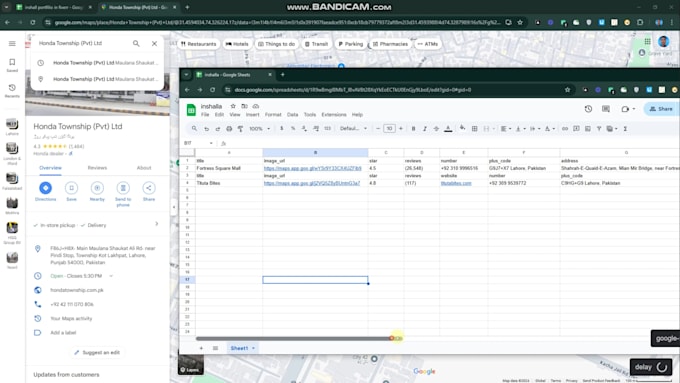Click the insert link icon in Sheets
Image resolution: width=680 pixels, height=383 pixels.
[x=565, y=129]
